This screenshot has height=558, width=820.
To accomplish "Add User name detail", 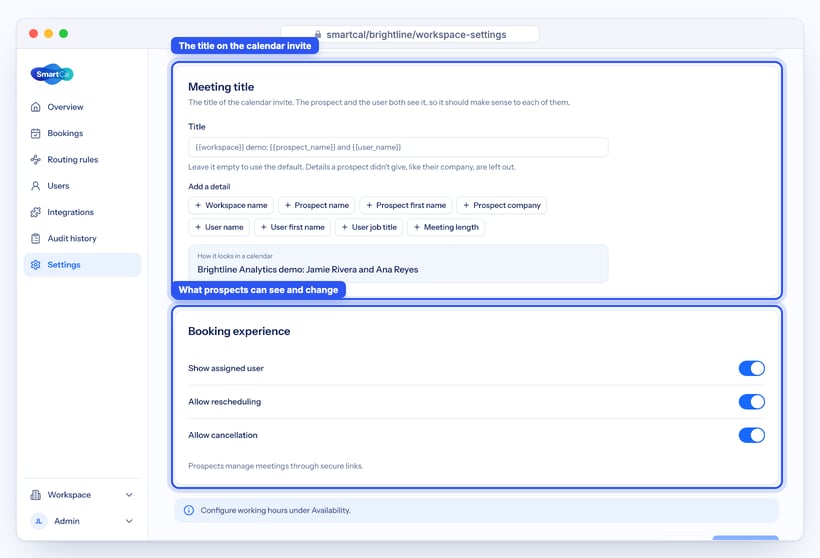I will 219,227.
